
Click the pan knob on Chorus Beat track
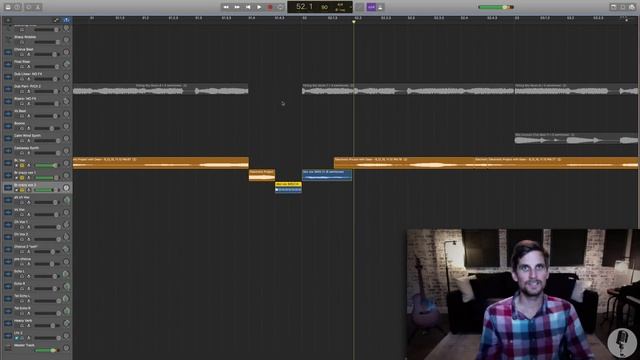[66, 52]
